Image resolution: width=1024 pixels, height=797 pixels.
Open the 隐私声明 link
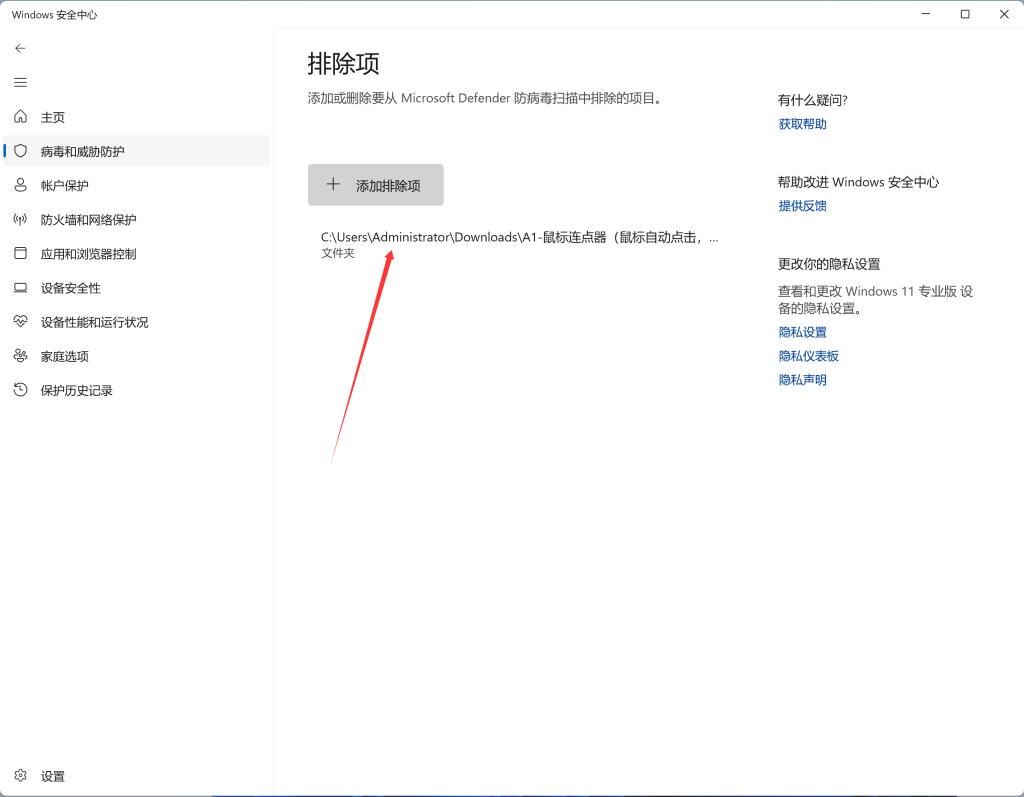pos(802,380)
